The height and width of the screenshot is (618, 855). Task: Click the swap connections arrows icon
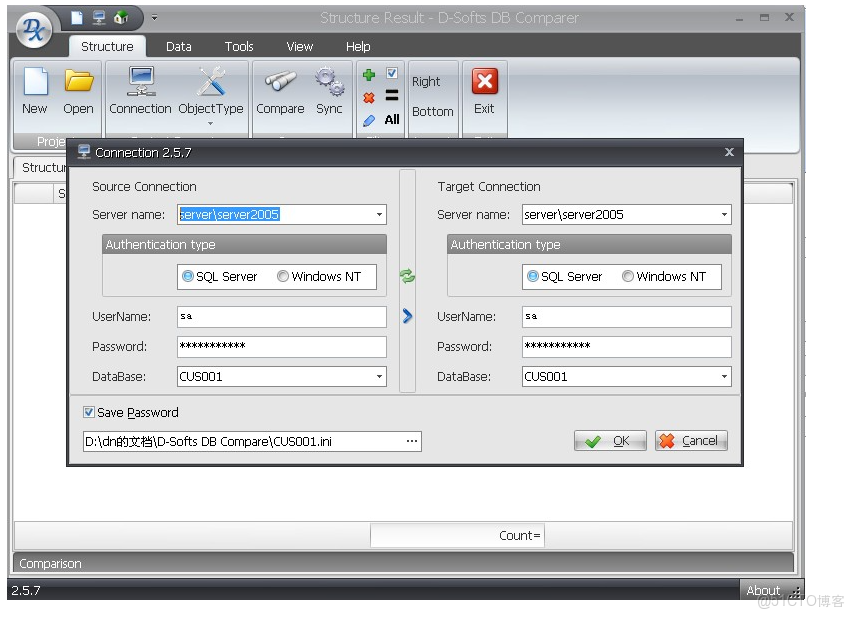tap(406, 277)
